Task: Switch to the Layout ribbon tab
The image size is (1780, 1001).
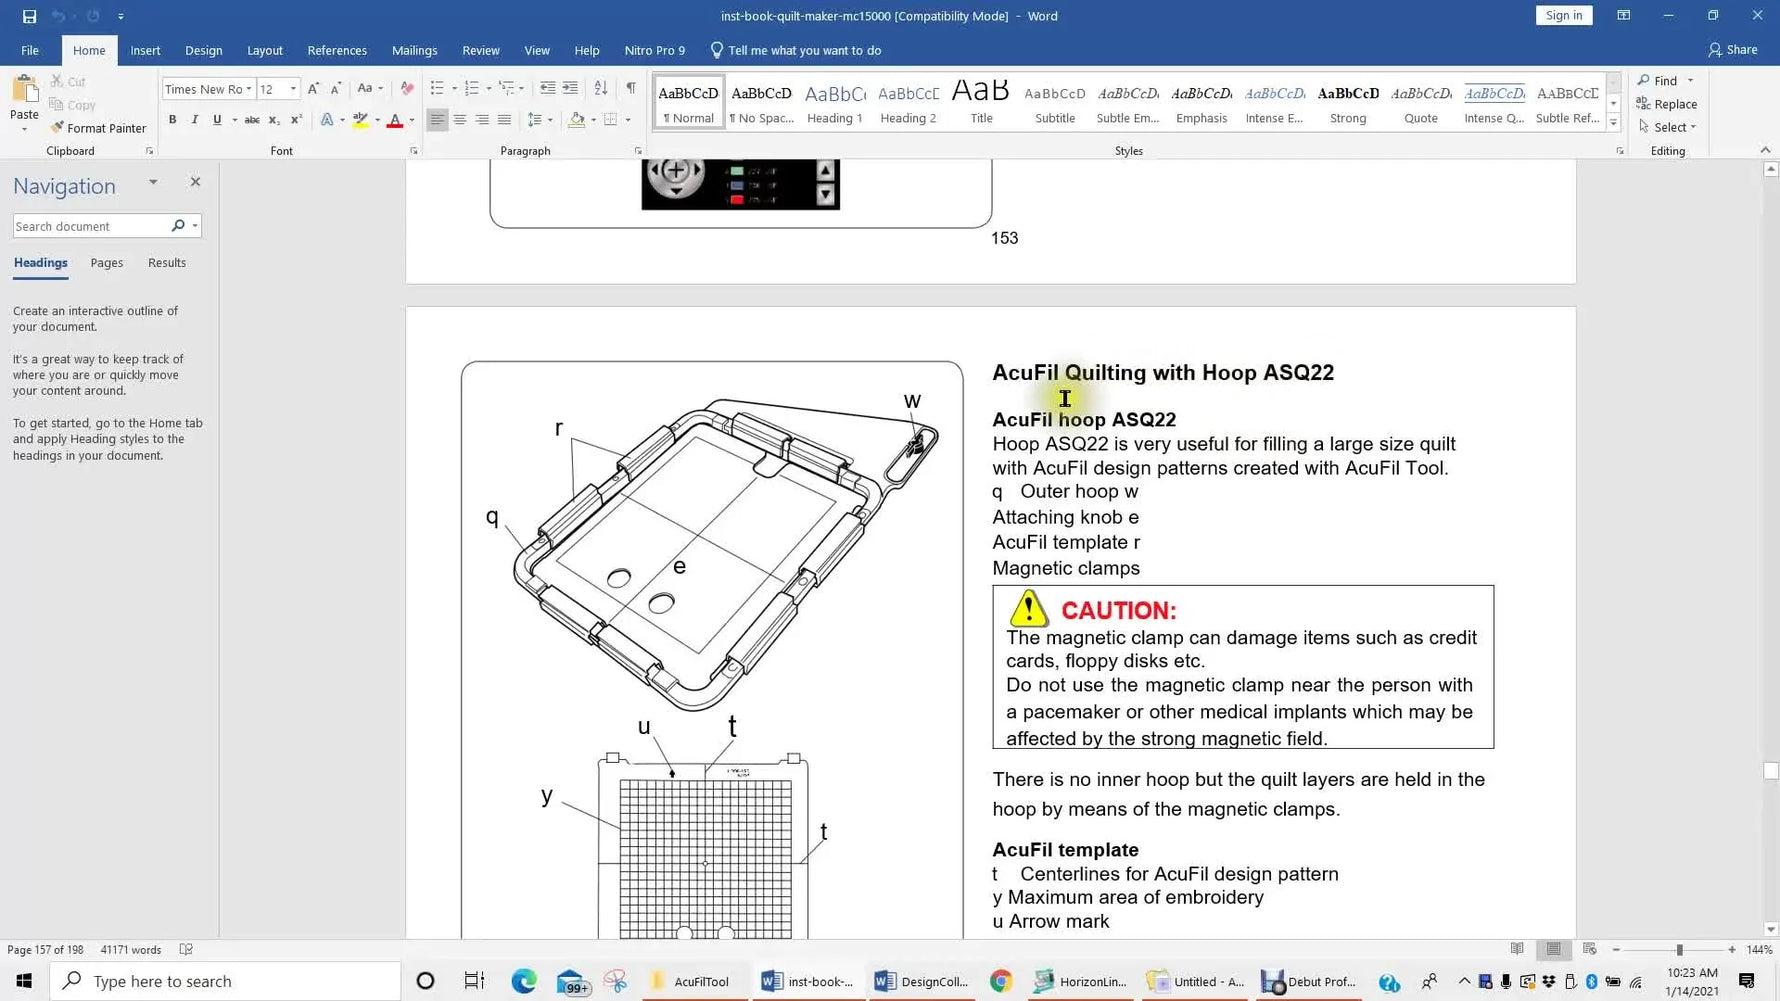Action: click(265, 50)
